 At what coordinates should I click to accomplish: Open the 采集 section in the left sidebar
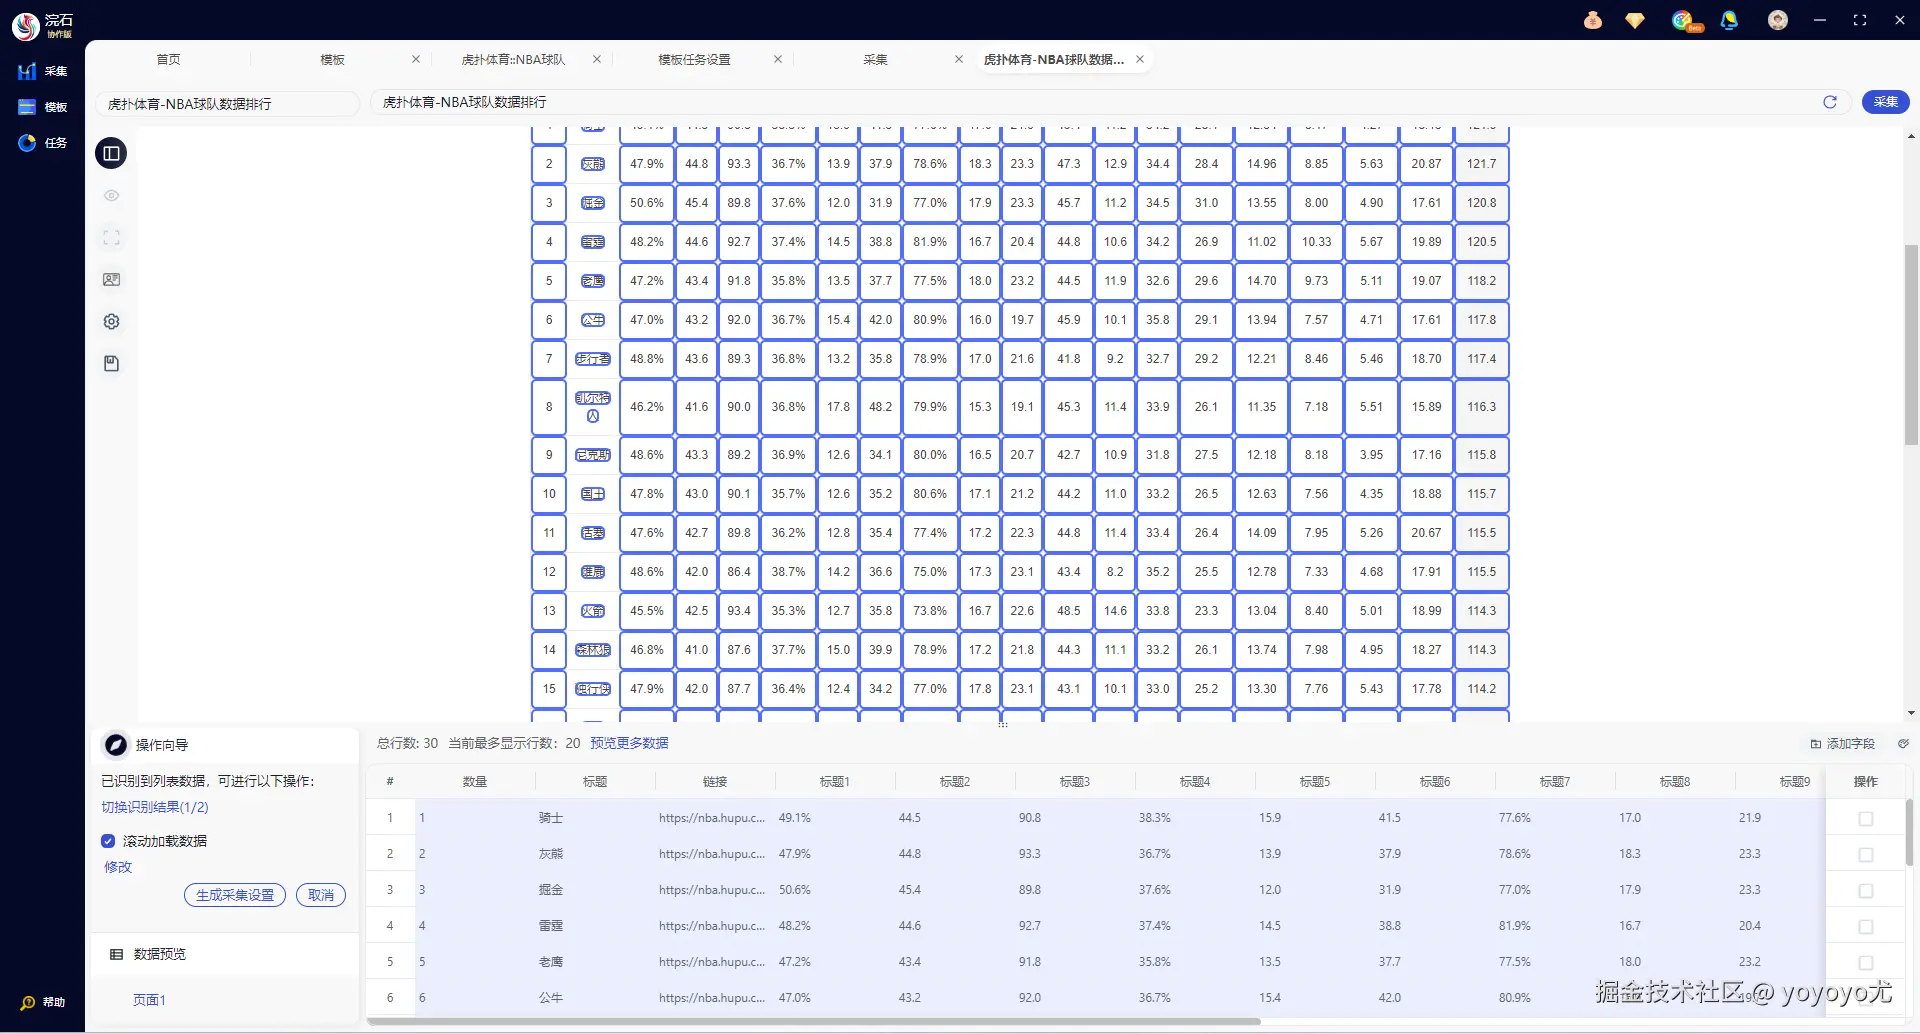click(x=42, y=71)
